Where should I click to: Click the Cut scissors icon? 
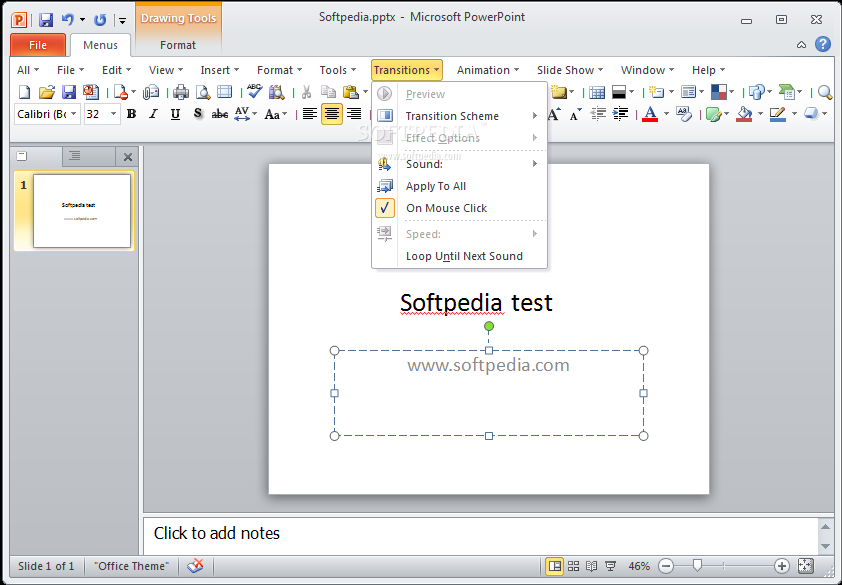(x=307, y=92)
